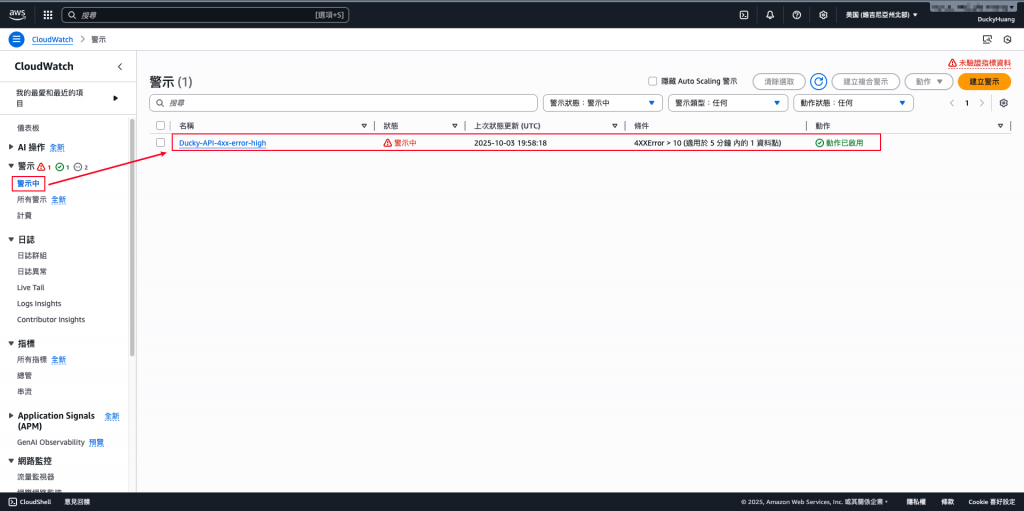
Task: Expand the AI operations section
Action: 11,147
